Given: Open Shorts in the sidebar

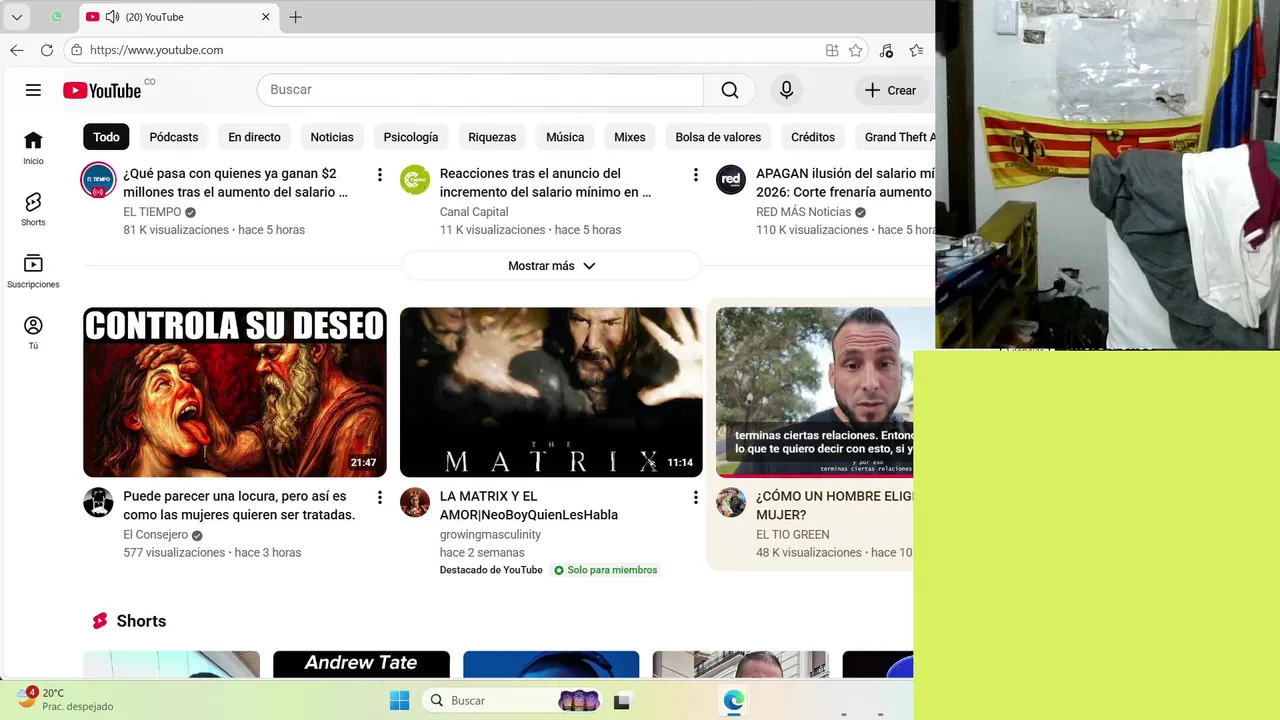Looking at the screenshot, I should tap(33, 209).
